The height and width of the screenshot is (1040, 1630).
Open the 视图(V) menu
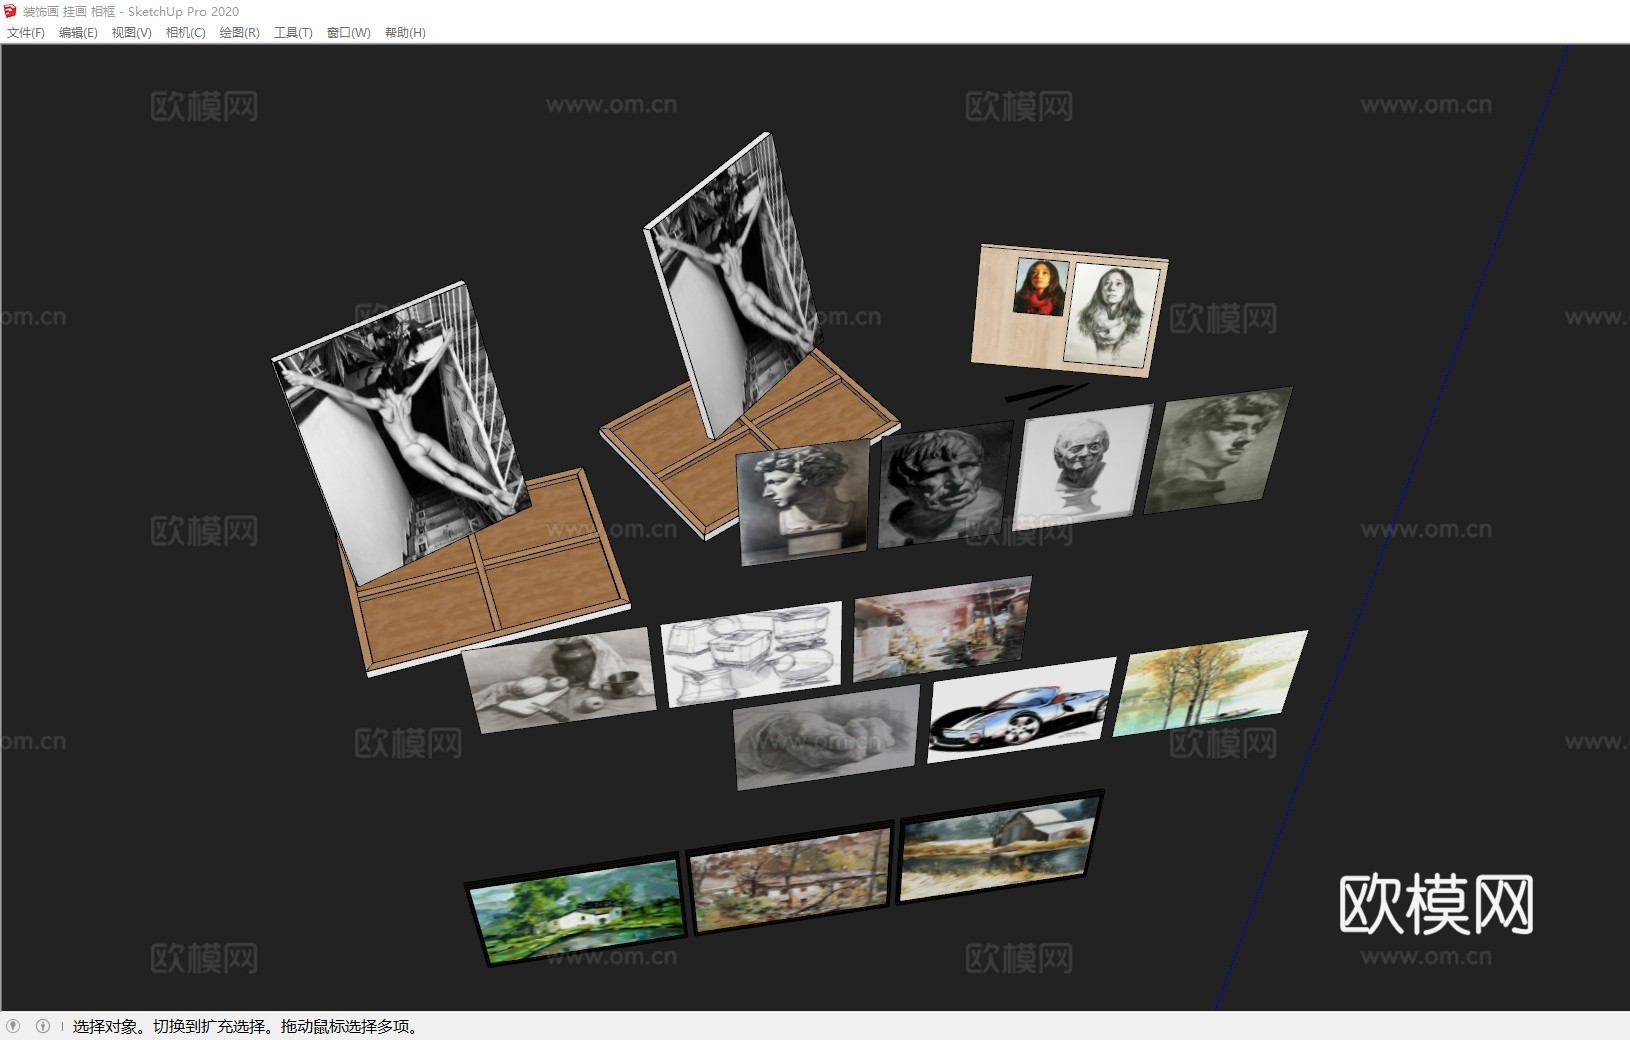pos(131,33)
